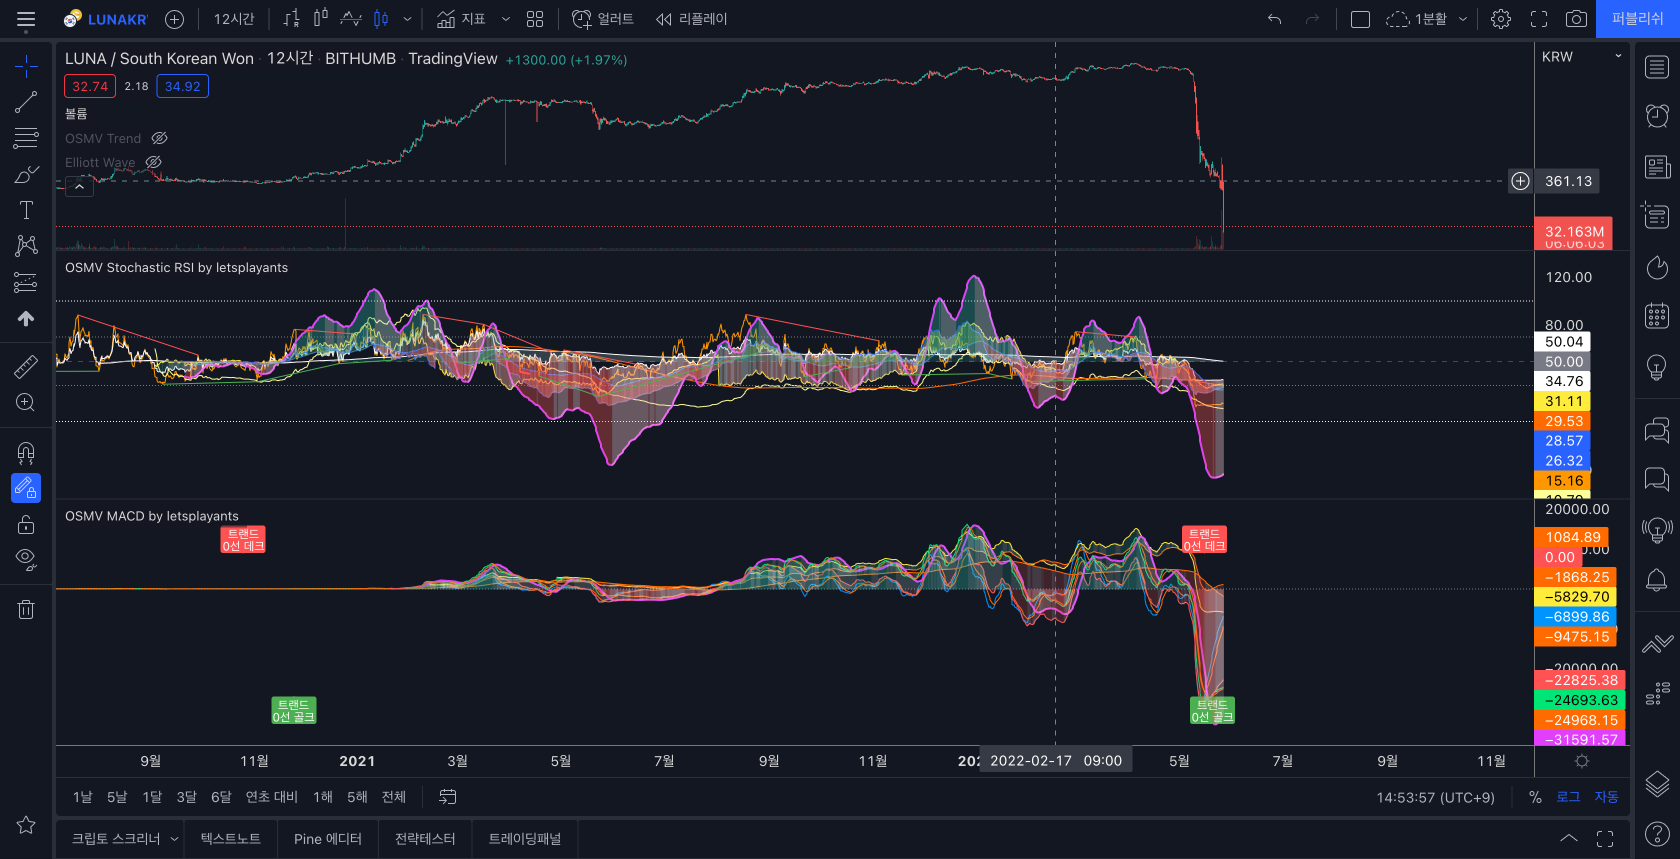Select the up arrow icon tool
The height and width of the screenshot is (859, 1680).
tap(26, 318)
